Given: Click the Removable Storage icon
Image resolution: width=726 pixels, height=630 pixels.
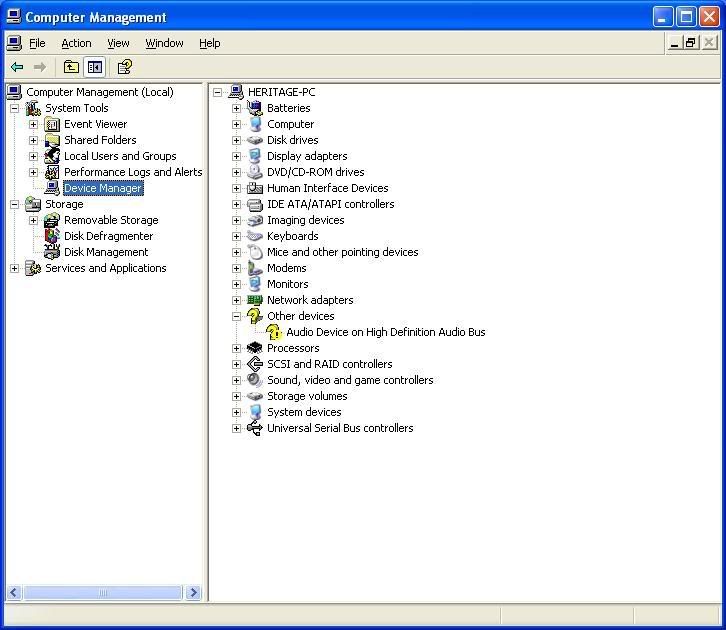Looking at the screenshot, I should point(52,220).
